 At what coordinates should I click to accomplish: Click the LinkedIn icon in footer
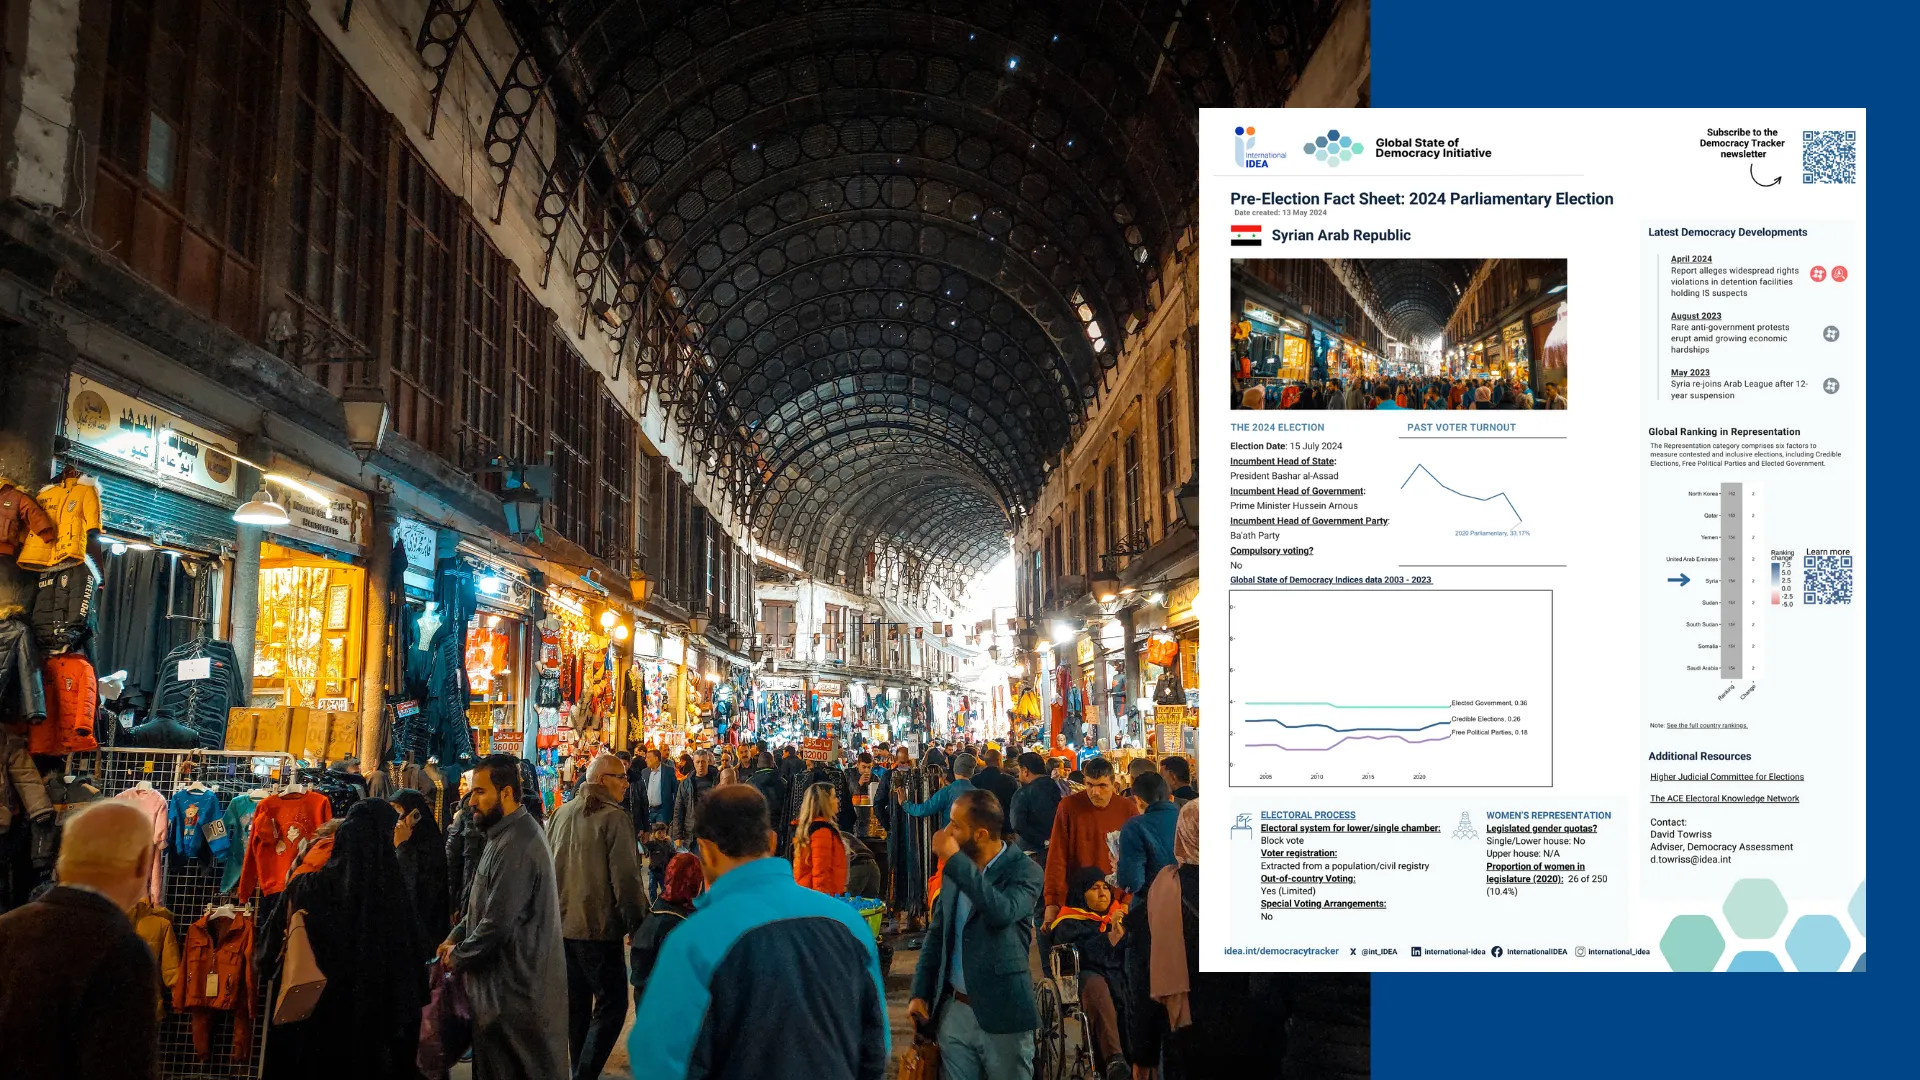[x=1416, y=952]
